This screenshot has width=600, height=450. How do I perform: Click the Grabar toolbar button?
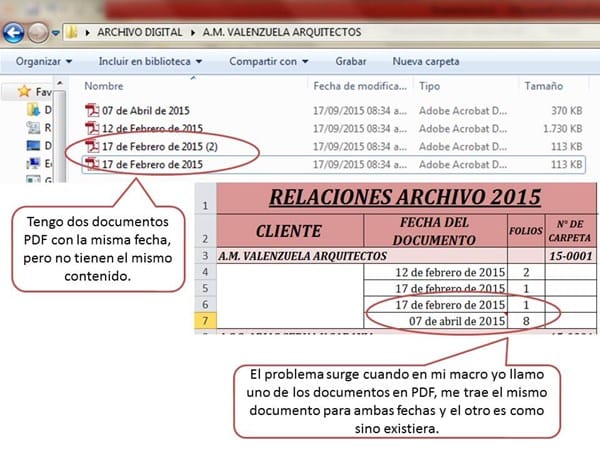(x=351, y=61)
